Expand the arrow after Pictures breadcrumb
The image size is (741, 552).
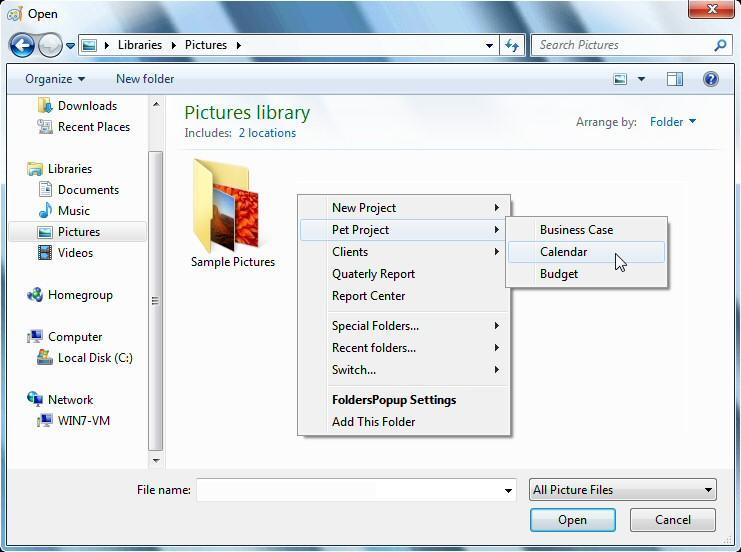[239, 45]
